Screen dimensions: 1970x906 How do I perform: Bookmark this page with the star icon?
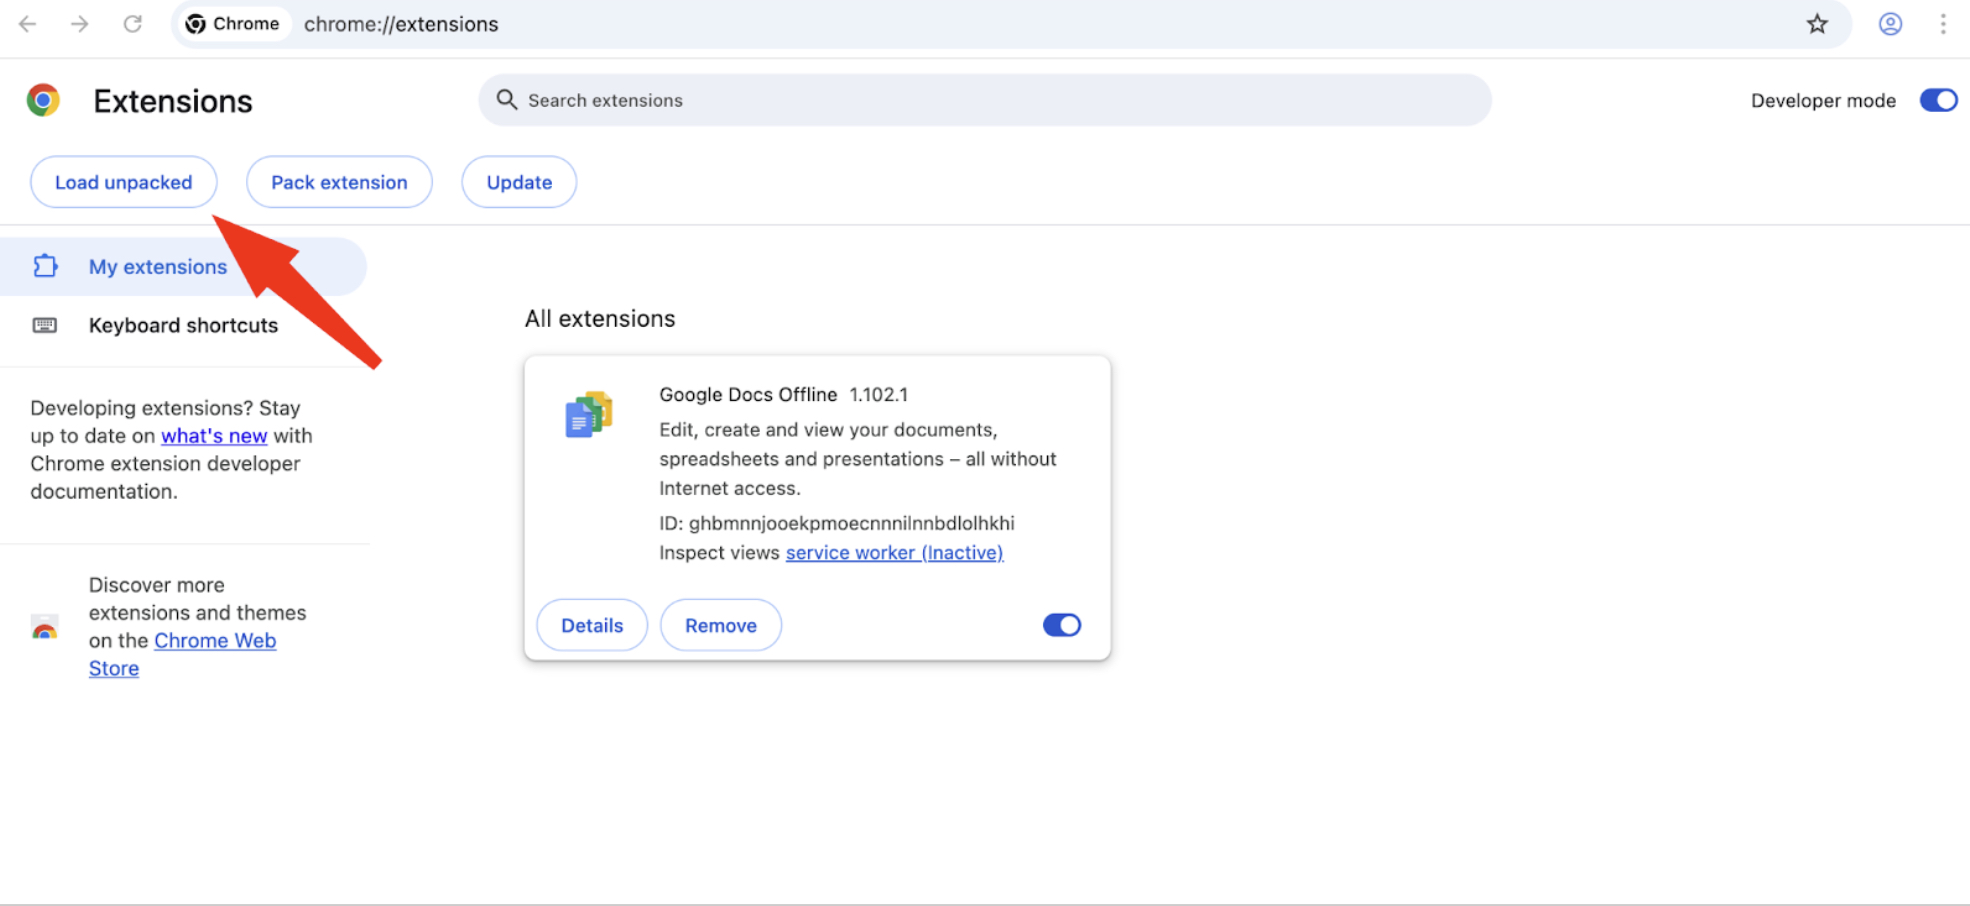click(1817, 24)
